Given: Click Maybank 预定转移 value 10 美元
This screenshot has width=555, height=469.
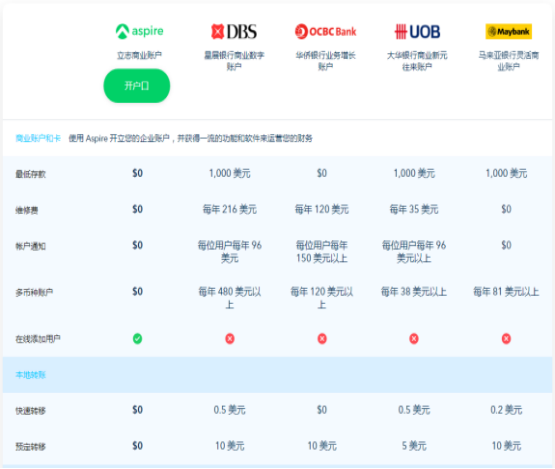Looking at the screenshot, I should [506, 446].
